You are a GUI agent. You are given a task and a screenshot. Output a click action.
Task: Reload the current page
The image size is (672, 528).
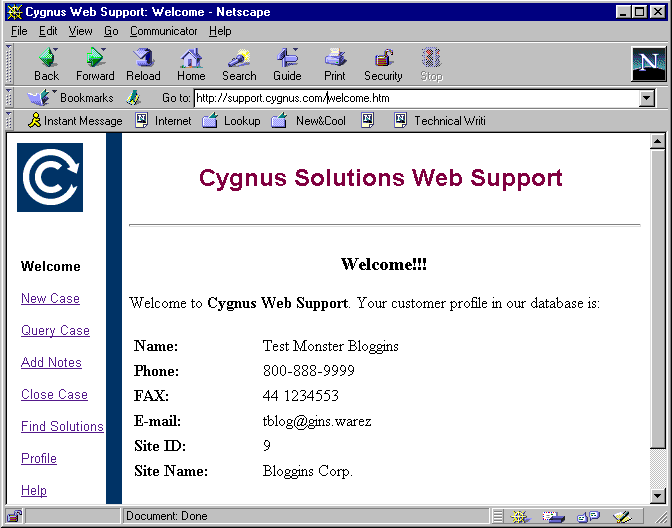pos(143,64)
